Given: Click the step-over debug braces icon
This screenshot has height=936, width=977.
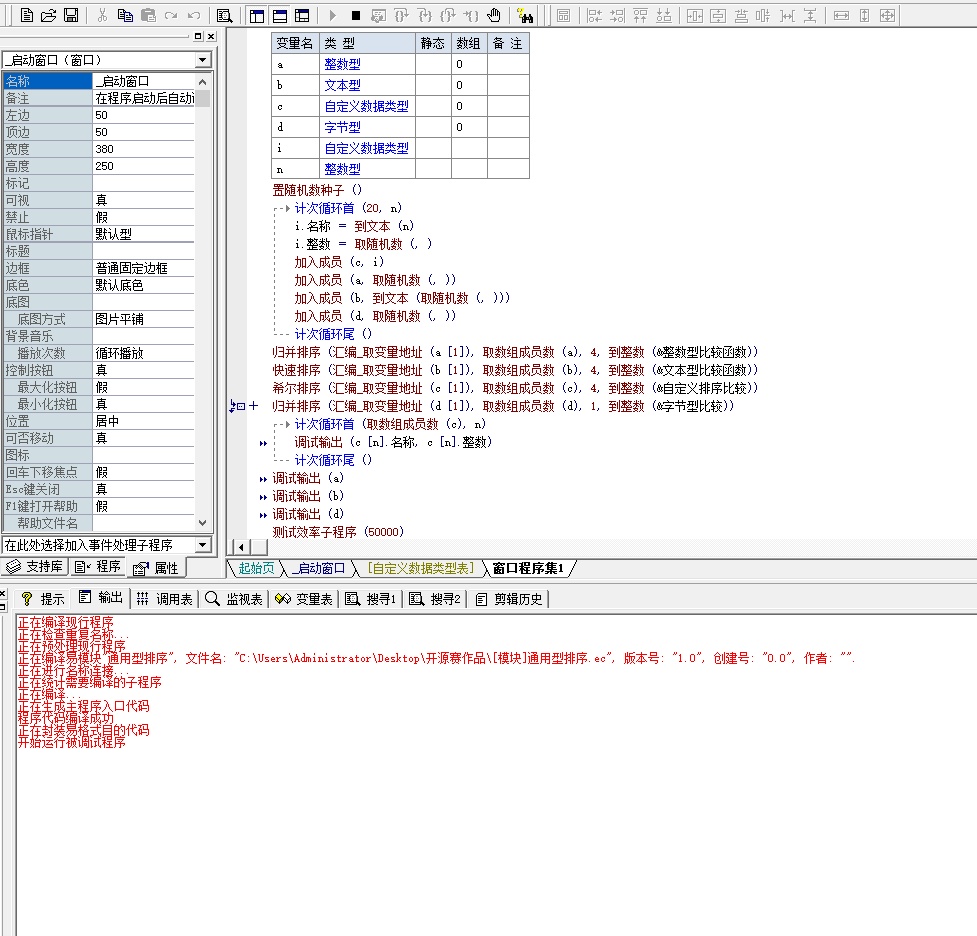Looking at the screenshot, I should click(401, 15).
